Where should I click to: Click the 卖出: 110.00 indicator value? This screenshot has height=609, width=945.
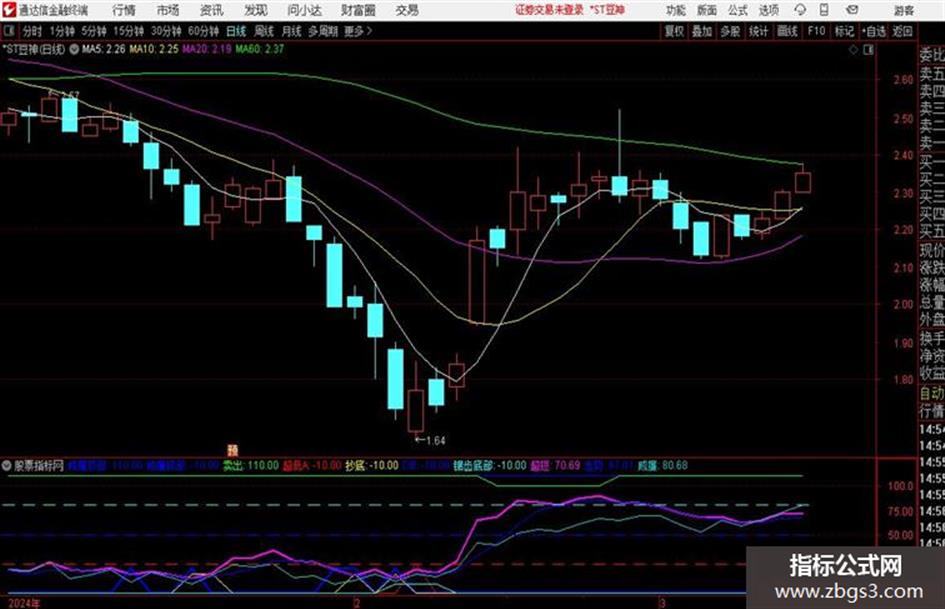[x=250, y=465]
